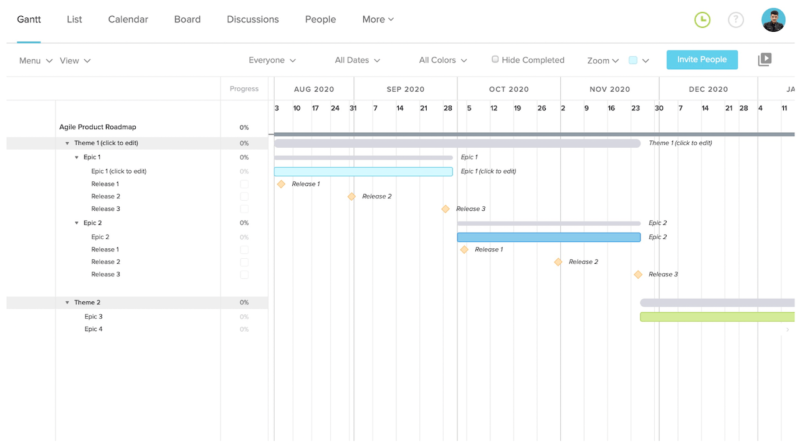
Task: Check the progress box for Epic 2's Release 3
Action: pos(244,274)
